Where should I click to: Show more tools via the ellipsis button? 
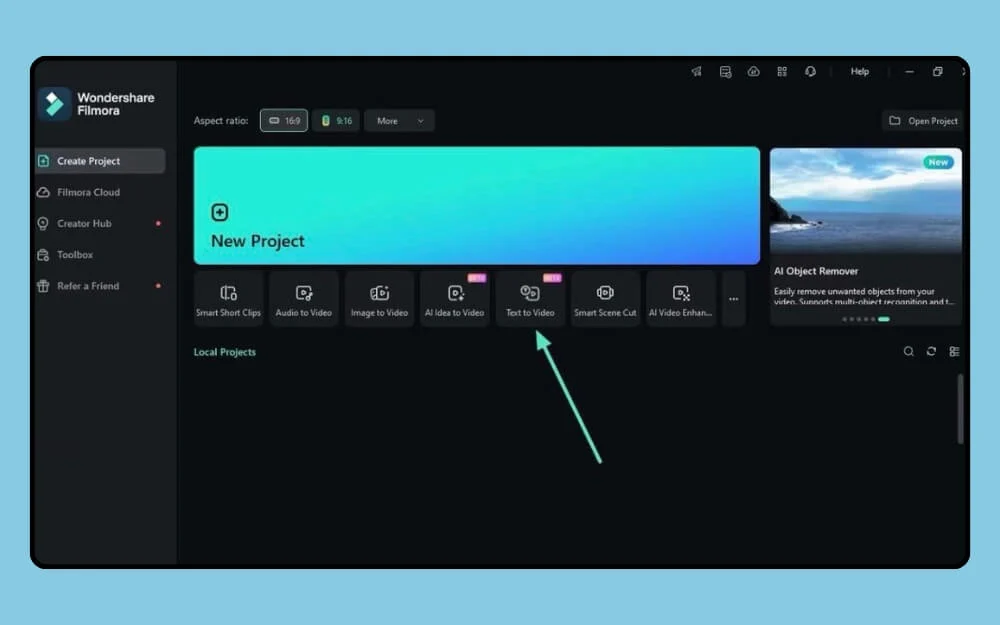(x=733, y=298)
